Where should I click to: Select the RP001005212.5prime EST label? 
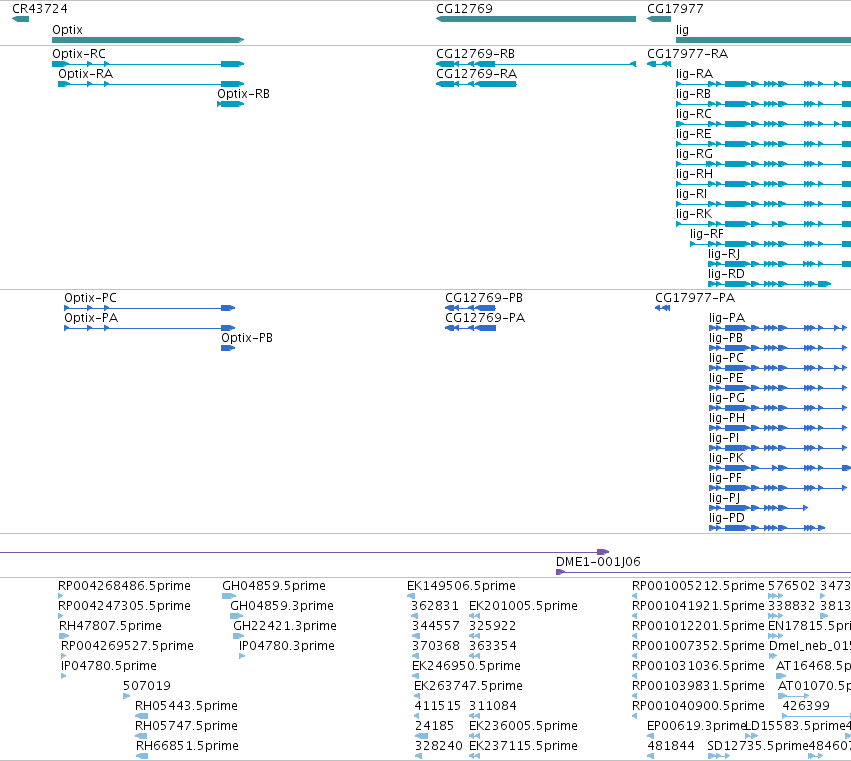(x=698, y=586)
